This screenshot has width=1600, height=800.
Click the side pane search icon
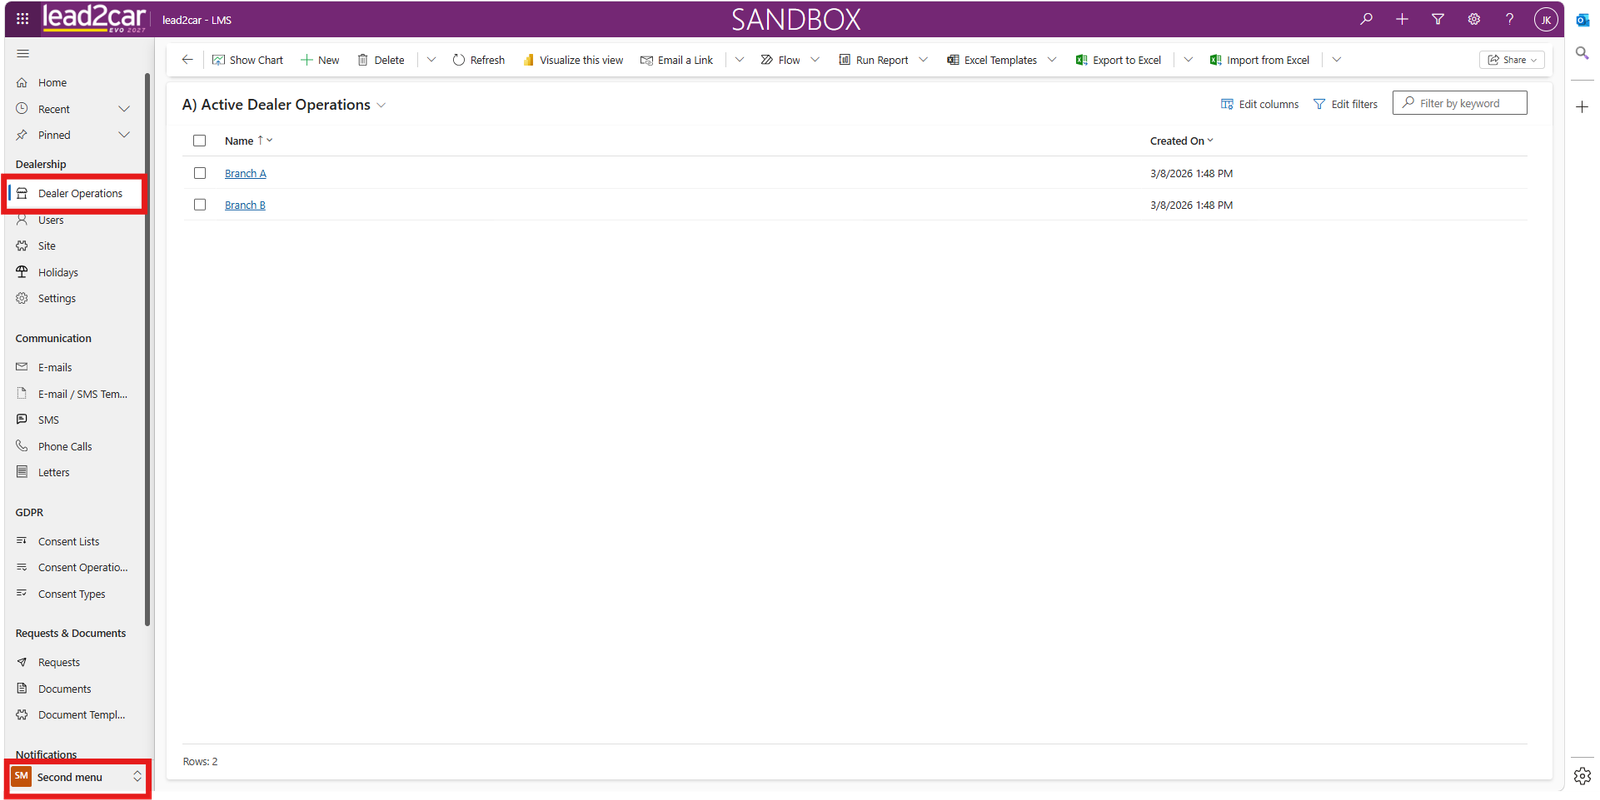[x=1582, y=53]
